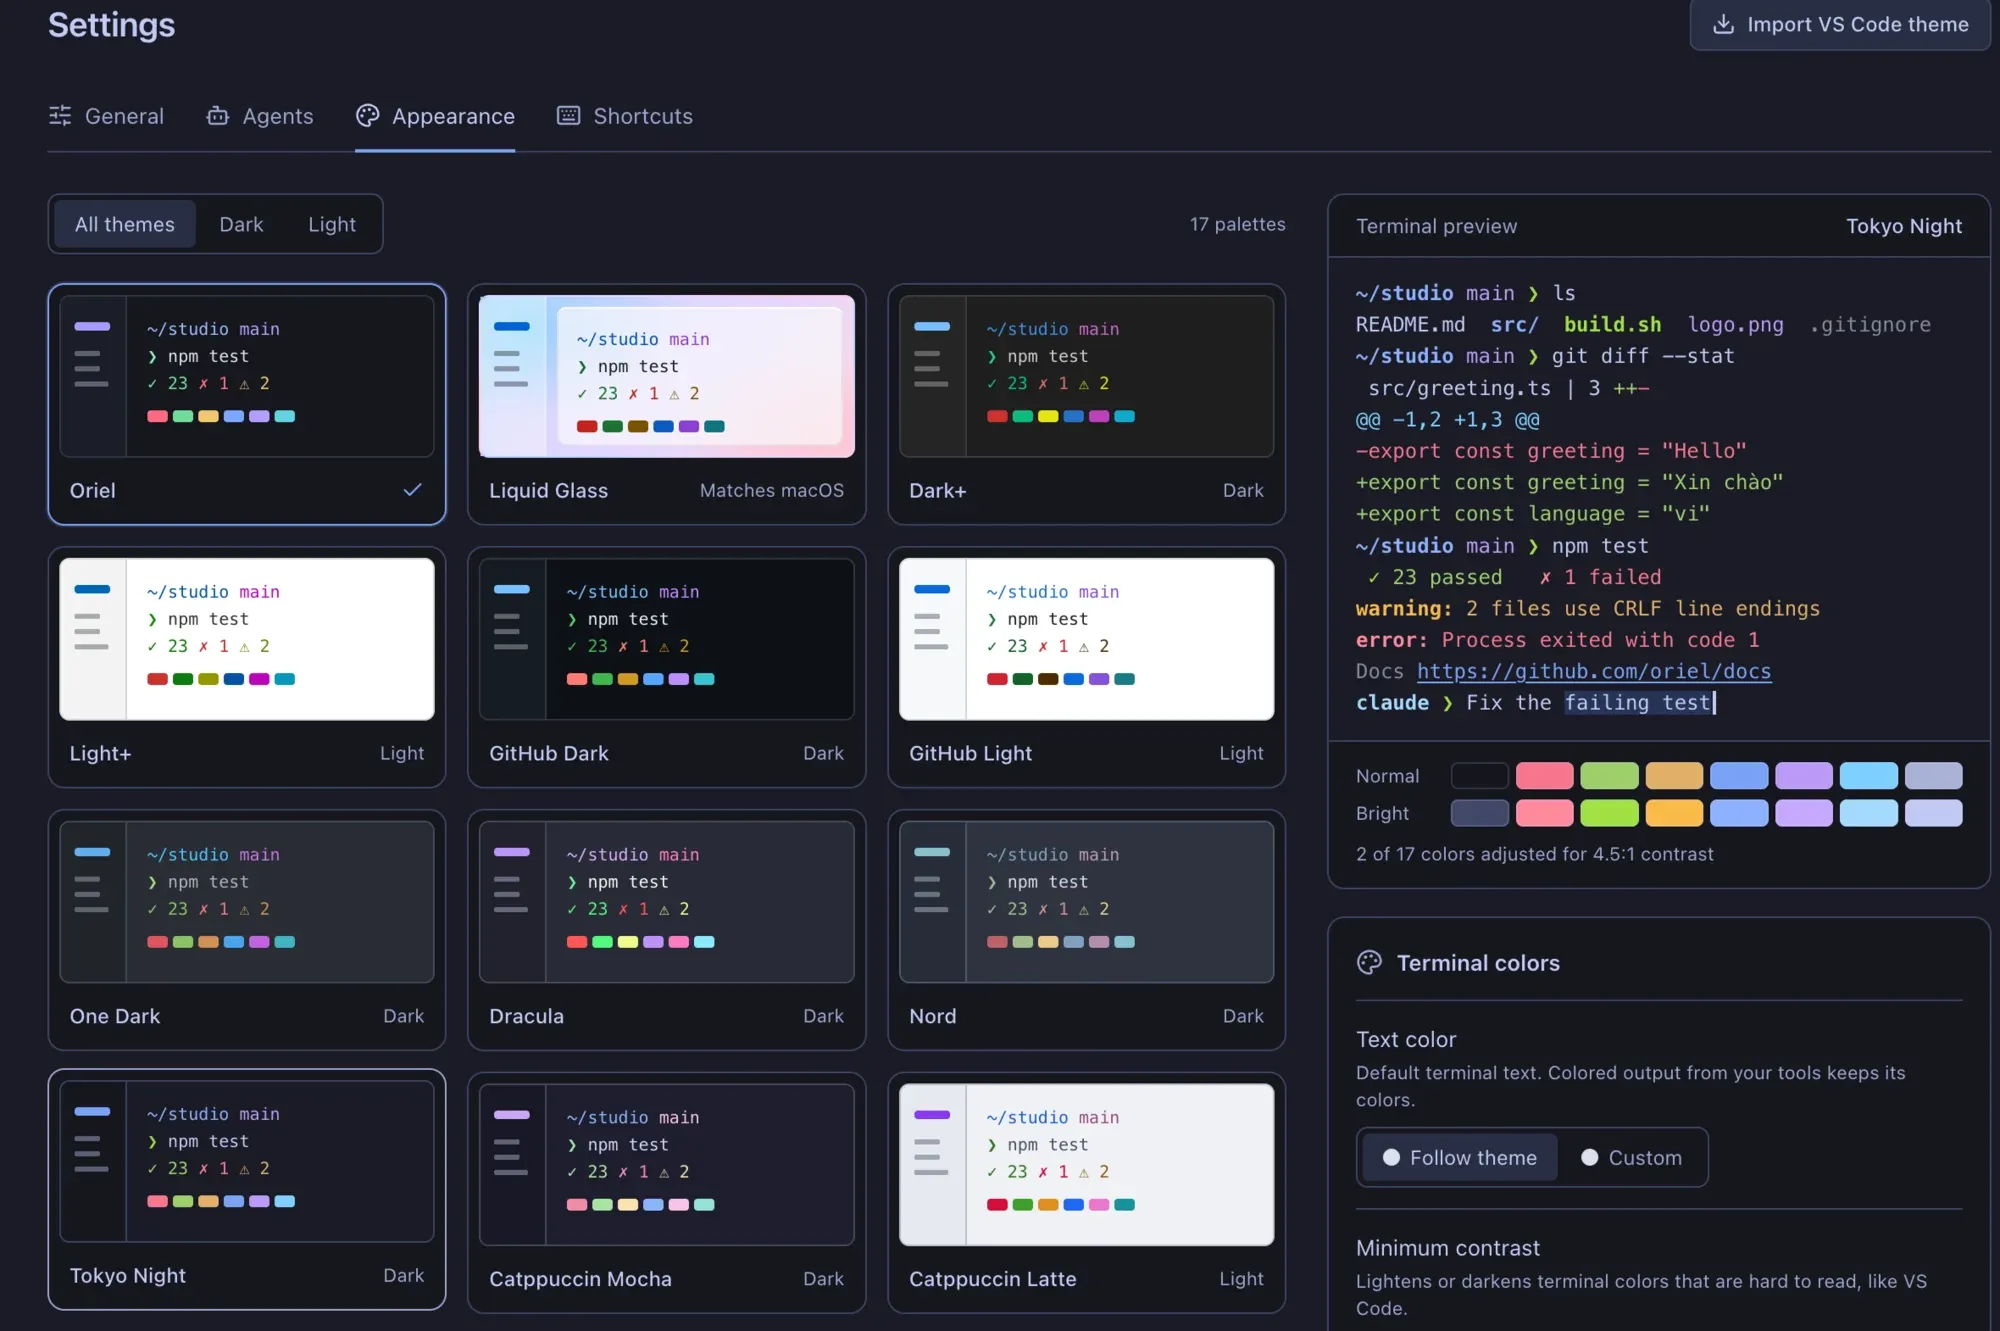Viewport: 2000px width, 1331px height.
Task: Open the Agents settings tab
Action: 260,116
